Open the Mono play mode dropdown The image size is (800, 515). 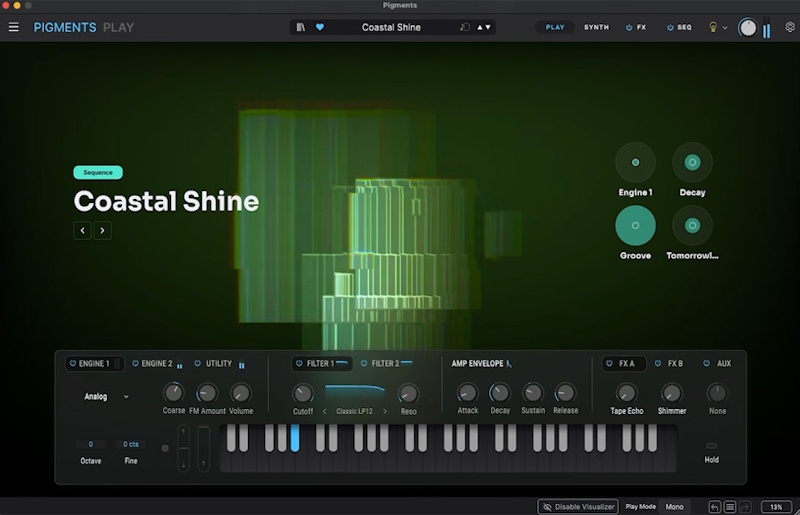674,507
